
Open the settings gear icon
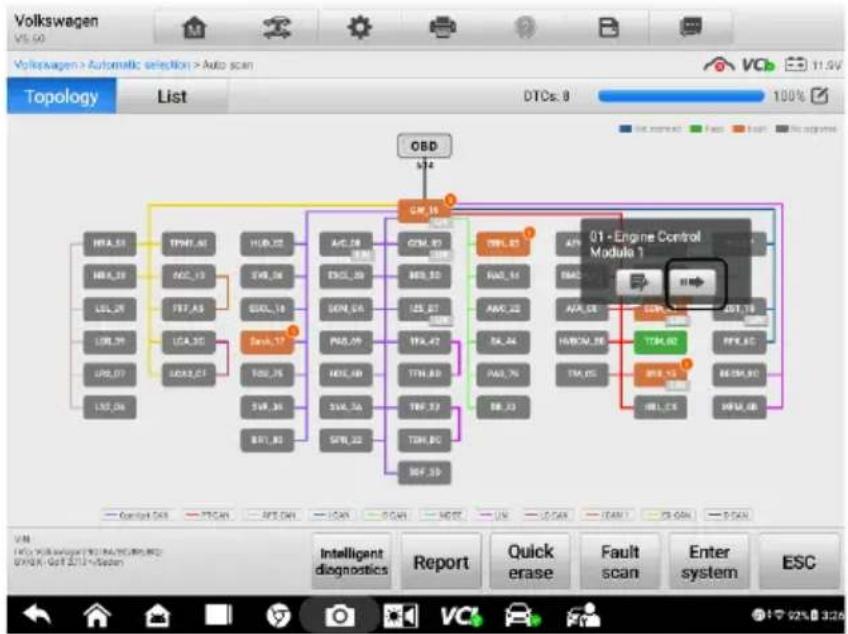pyautogui.click(x=360, y=27)
